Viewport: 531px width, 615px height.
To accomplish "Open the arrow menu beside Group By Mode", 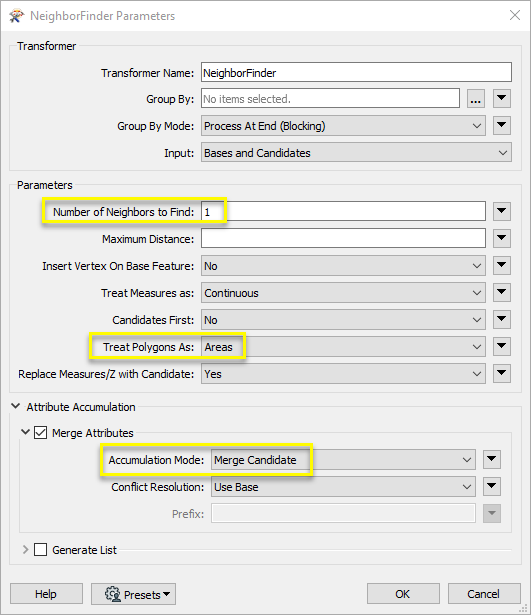I will click(502, 126).
